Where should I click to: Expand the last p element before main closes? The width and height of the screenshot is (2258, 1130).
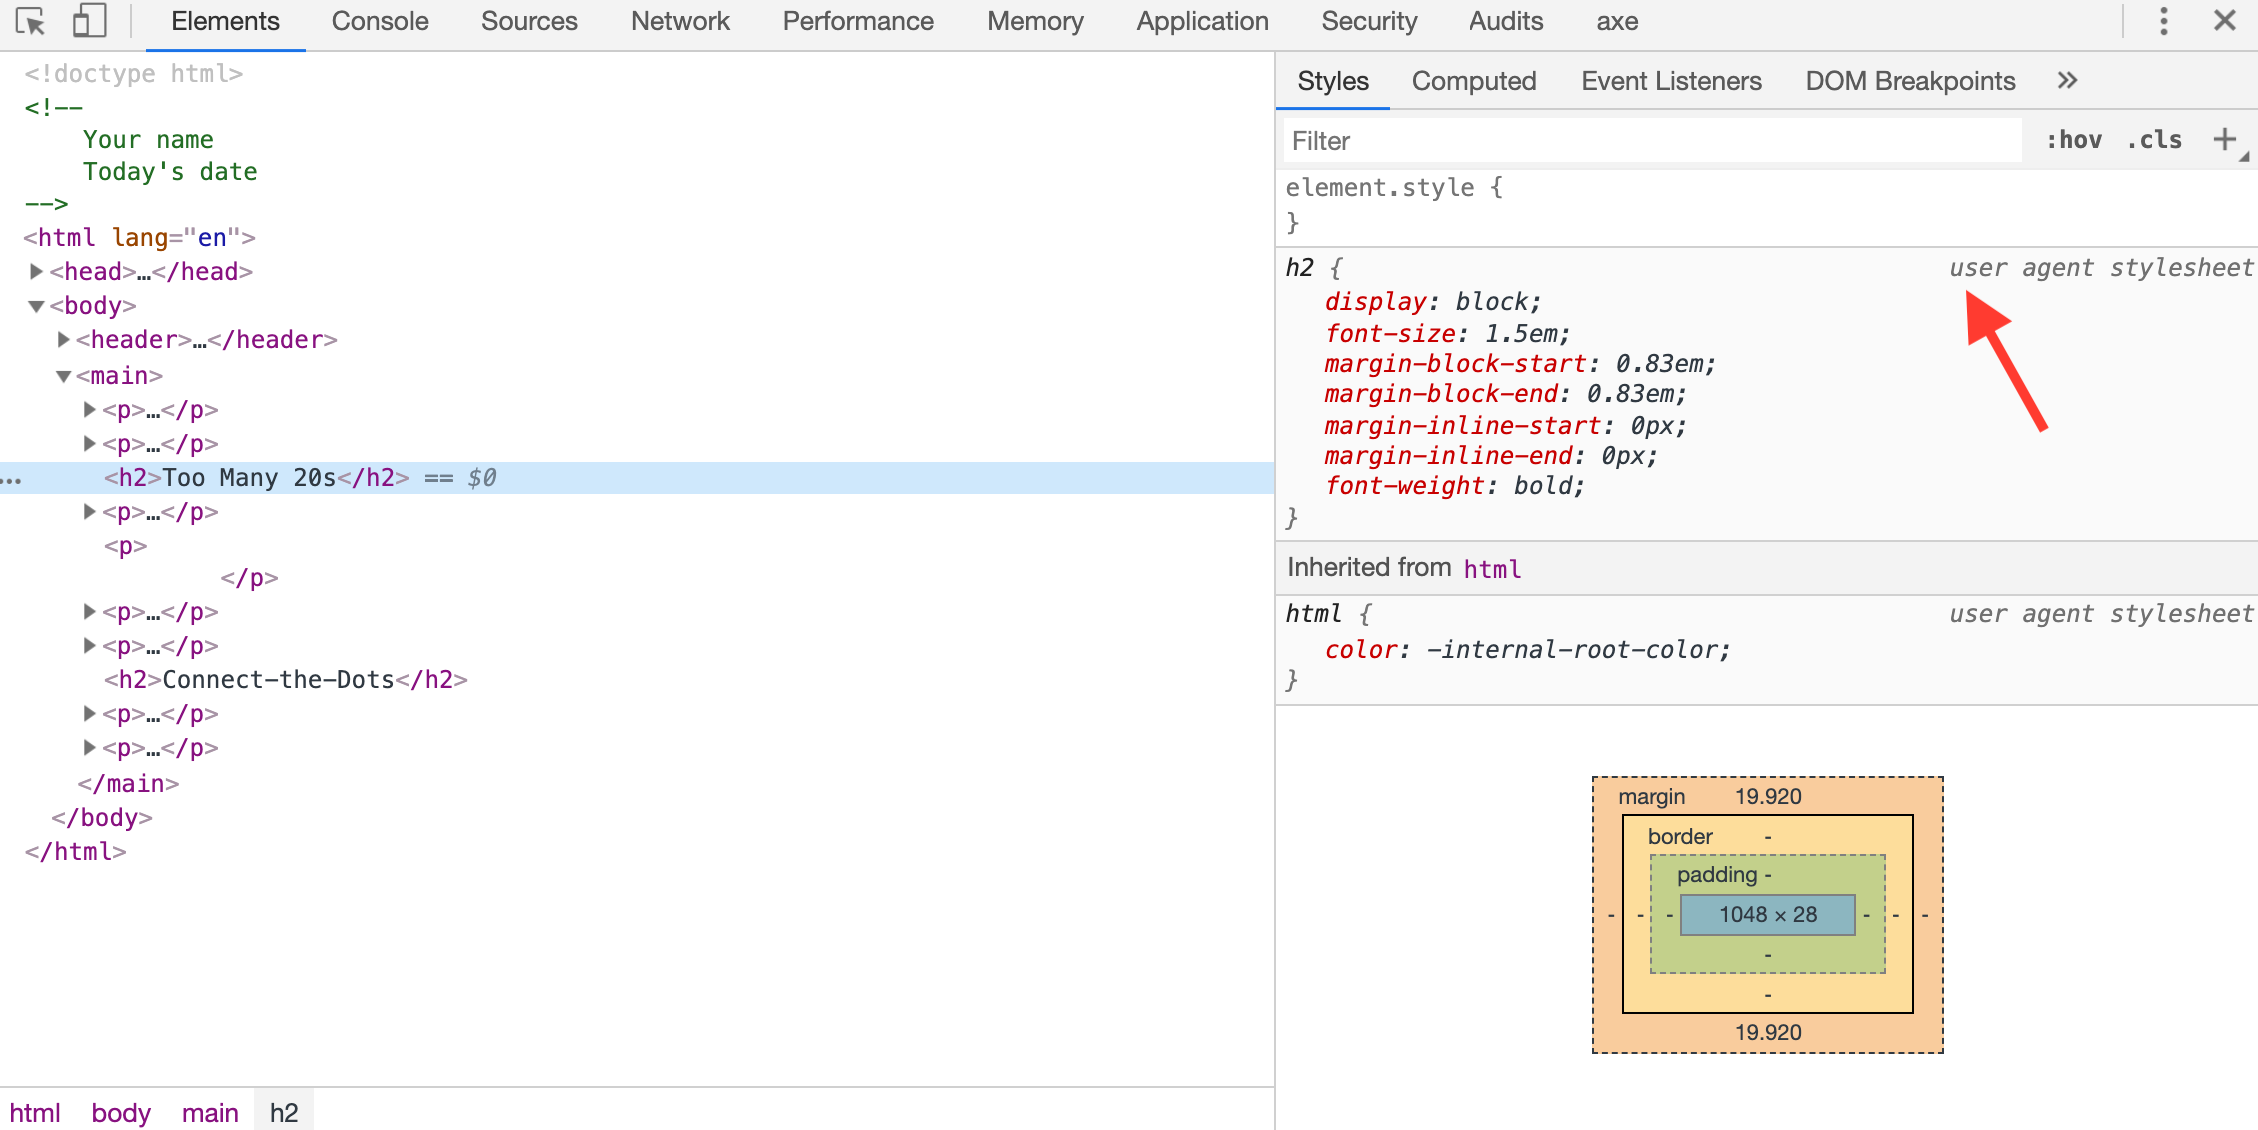pyautogui.click(x=89, y=747)
